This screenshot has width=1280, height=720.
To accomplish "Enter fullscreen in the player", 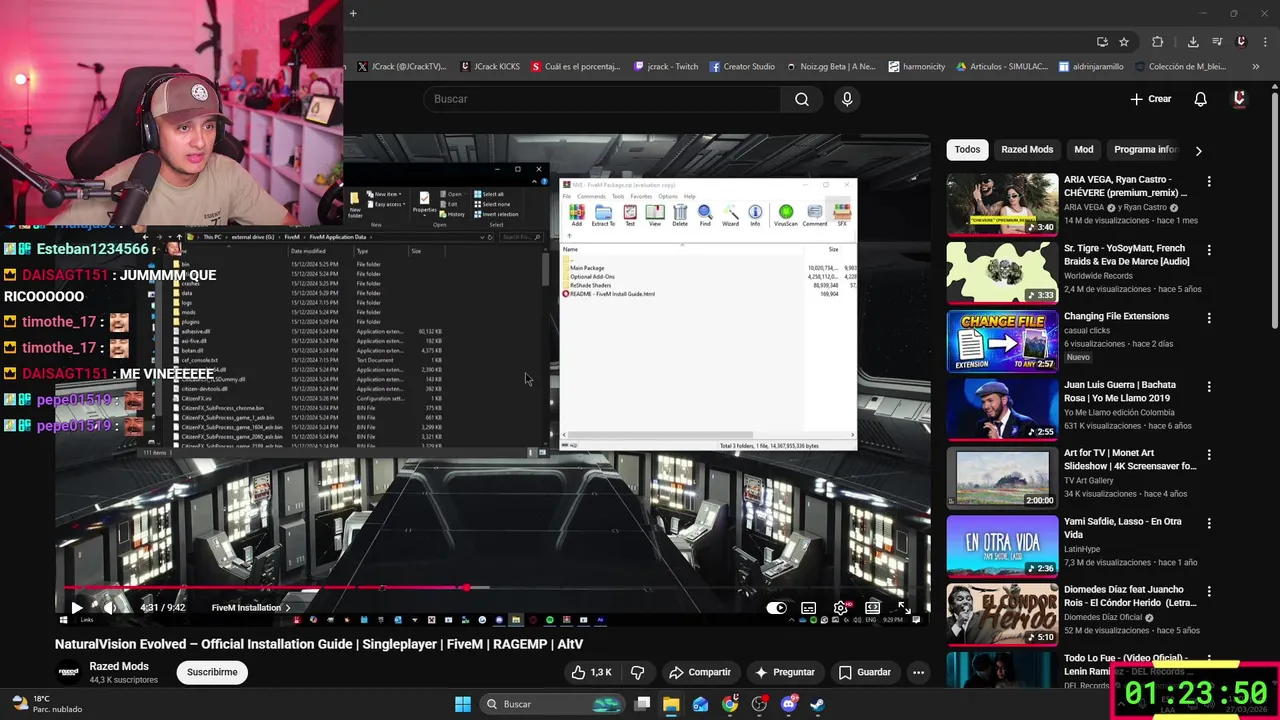I will [x=904, y=607].
